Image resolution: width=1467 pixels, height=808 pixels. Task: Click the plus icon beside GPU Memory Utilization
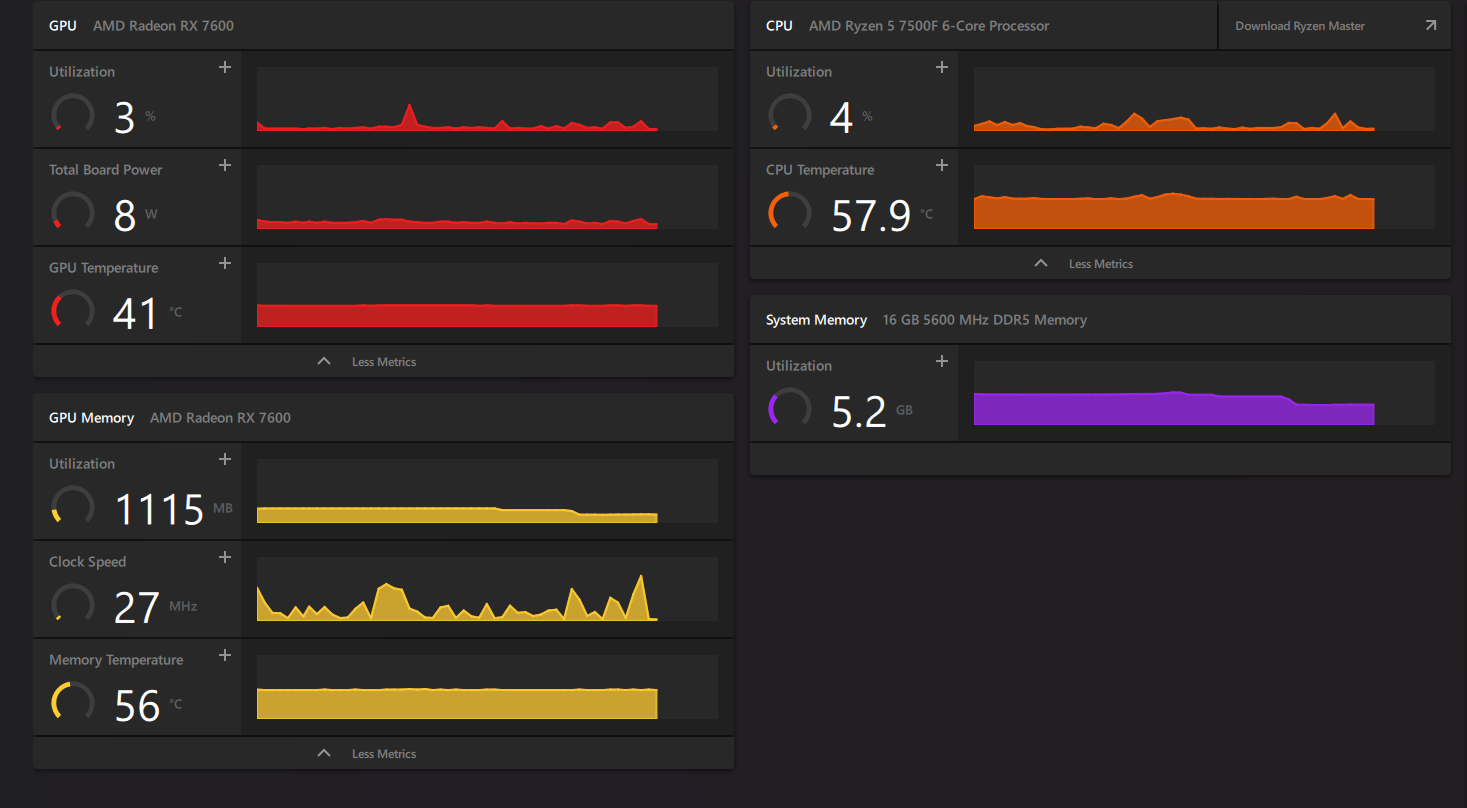pos(225,459)
